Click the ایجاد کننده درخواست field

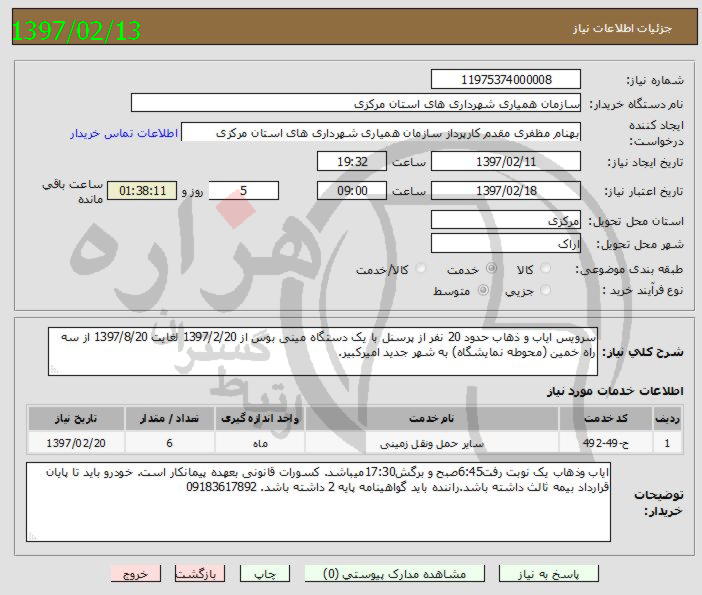coord(381,133)
